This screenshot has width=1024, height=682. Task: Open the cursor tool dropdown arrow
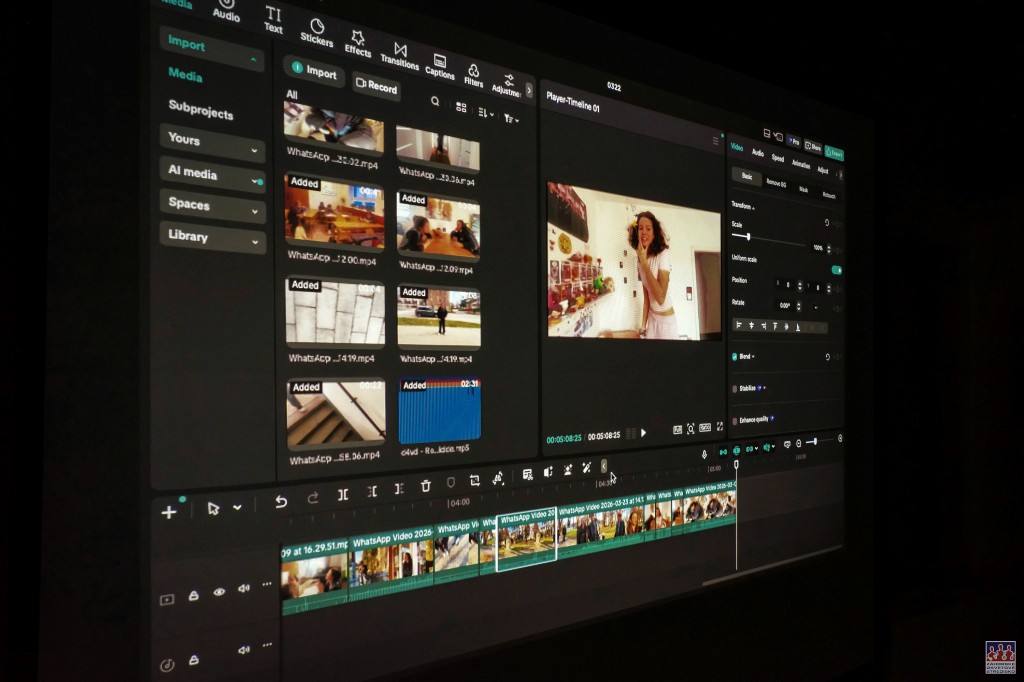point(237,508)
